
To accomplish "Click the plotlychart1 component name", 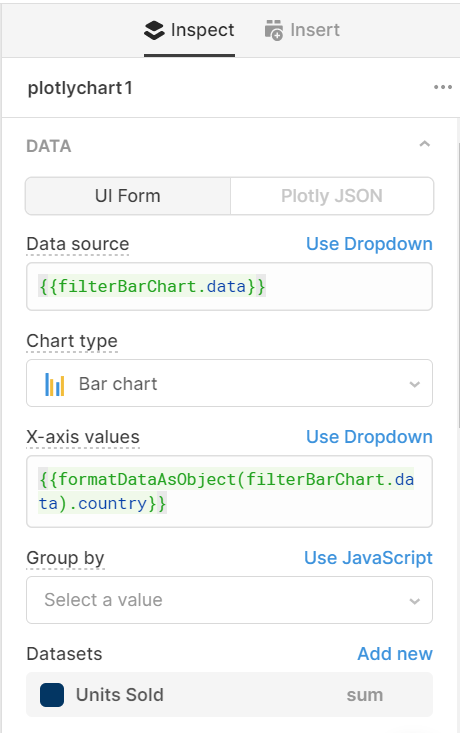I will tap(80, 88).
